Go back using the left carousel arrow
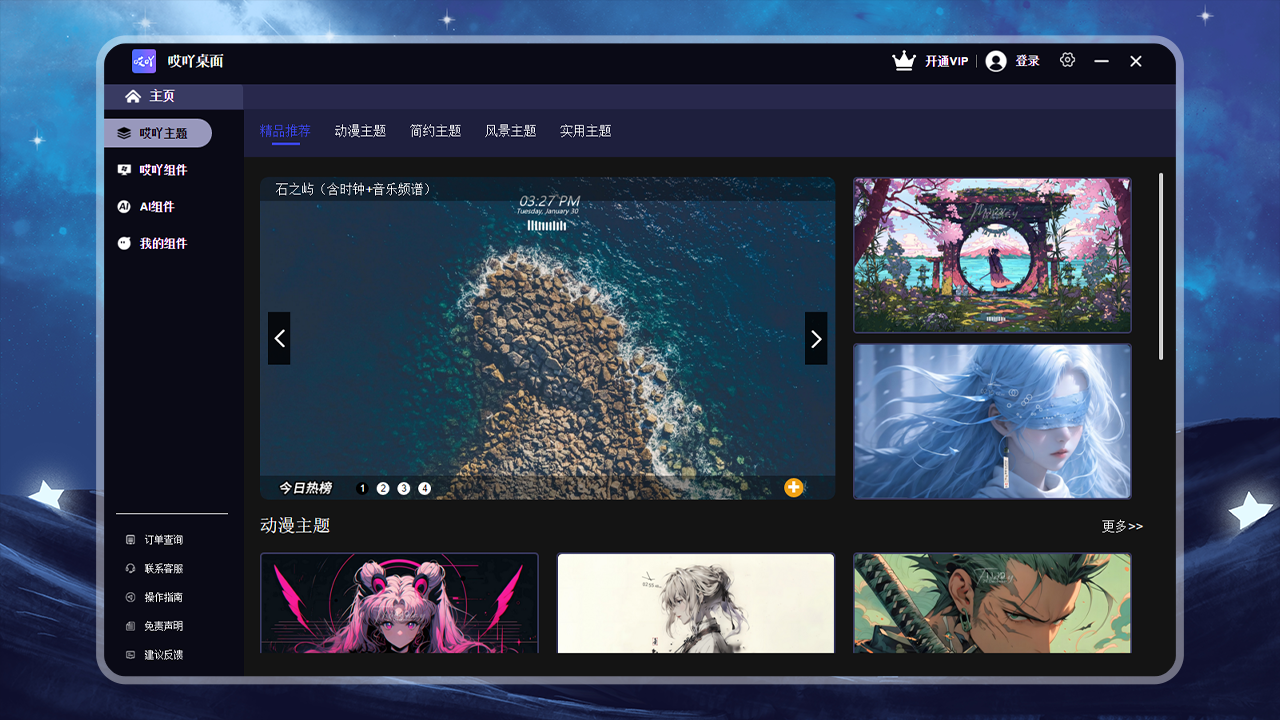Viewport: 1280px width, 720px height. click(x=279, y=338)
